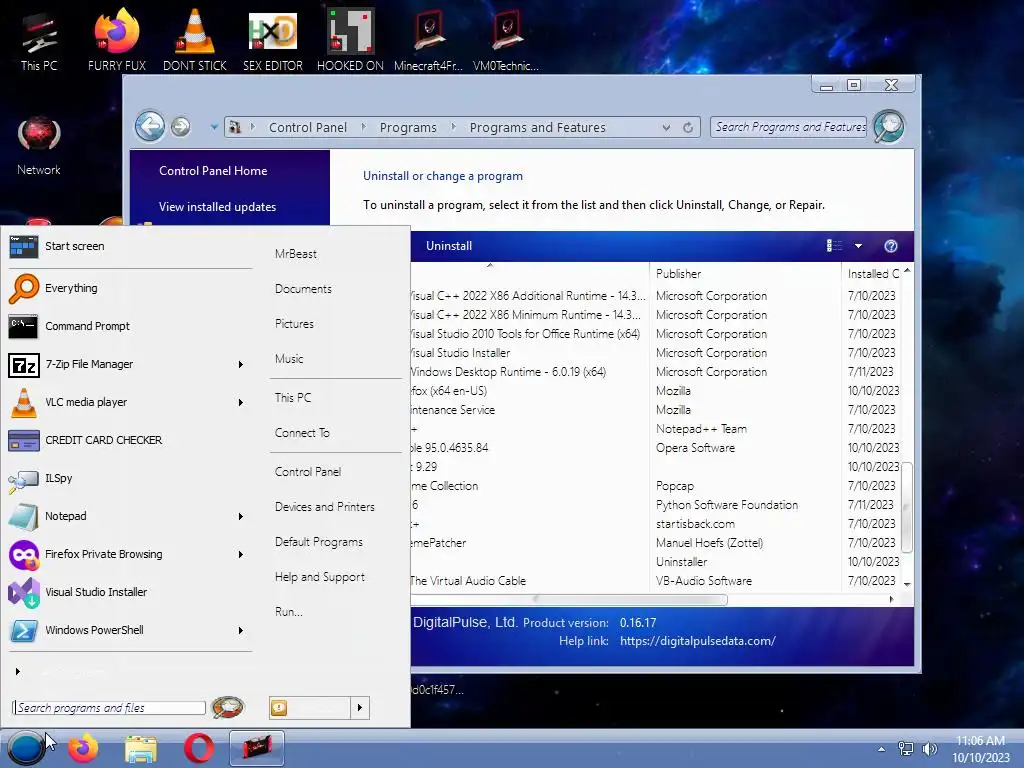Launch Visual Studio Installer
Image resolution: width=1024 pixels, height=768 pixels.
[129, 592]
